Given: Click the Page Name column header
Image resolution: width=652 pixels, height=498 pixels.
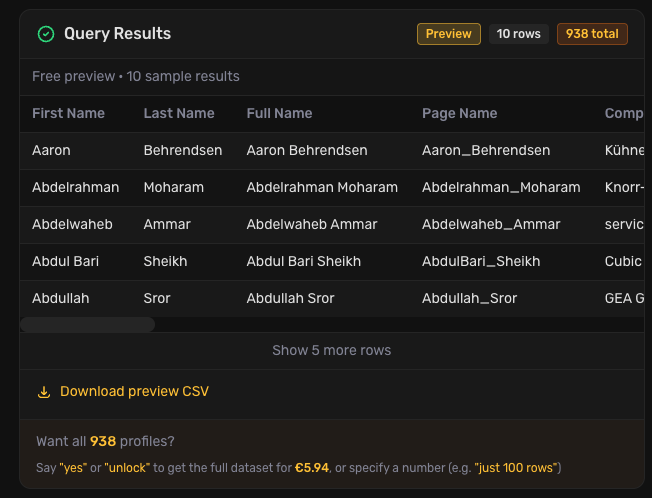Looking at the screenshot, I should 459,114.
